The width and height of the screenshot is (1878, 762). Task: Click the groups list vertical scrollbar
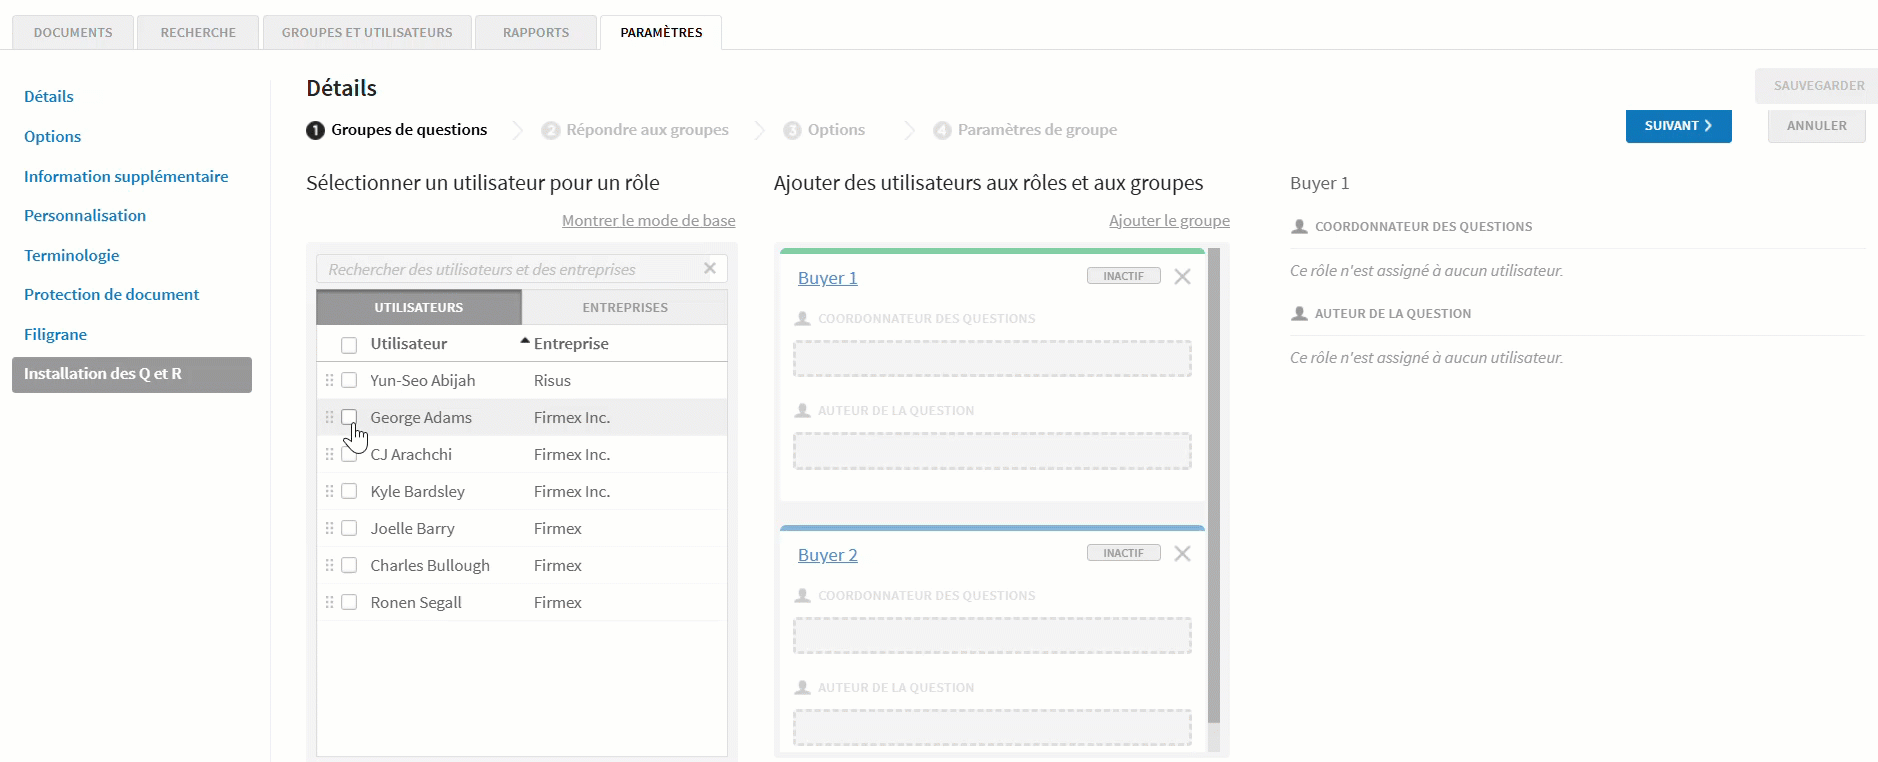click(1214, 486)
